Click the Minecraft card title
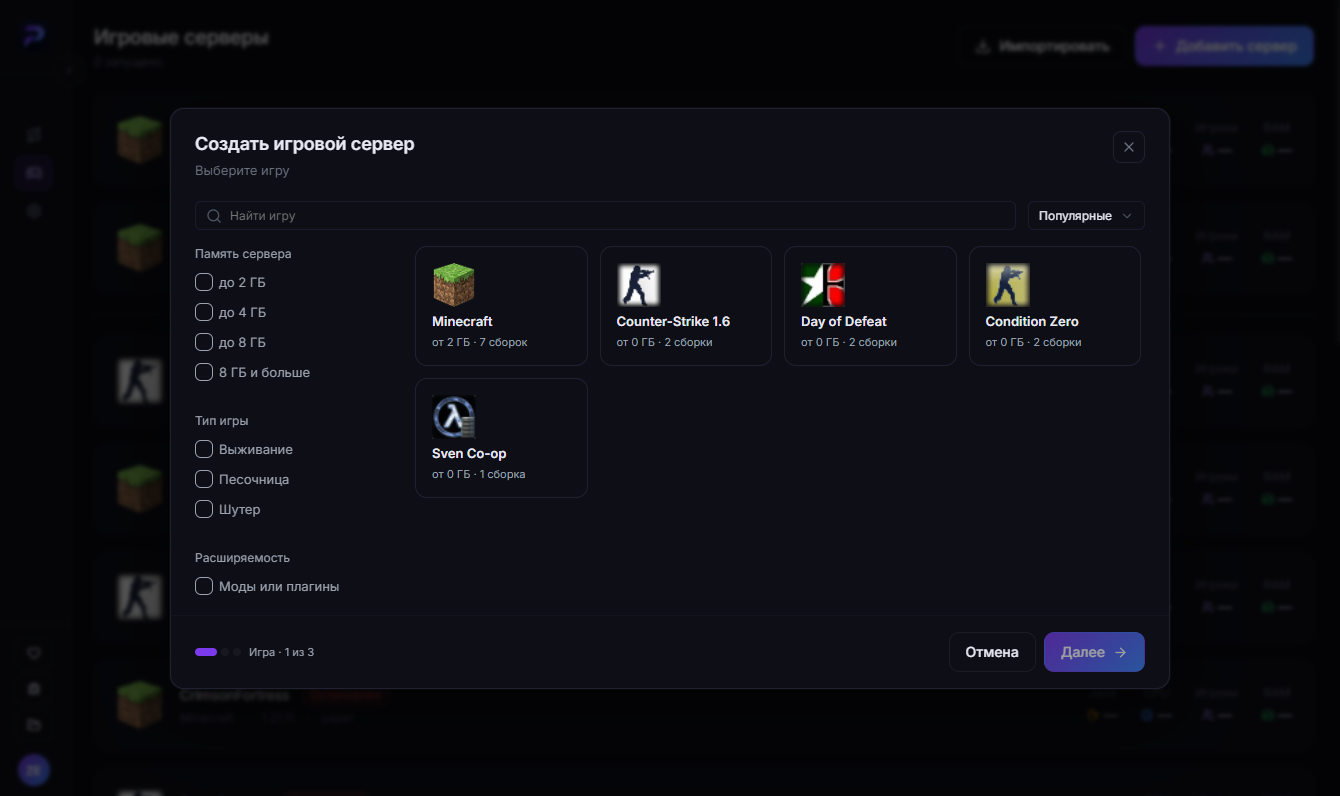 point(462,322)
